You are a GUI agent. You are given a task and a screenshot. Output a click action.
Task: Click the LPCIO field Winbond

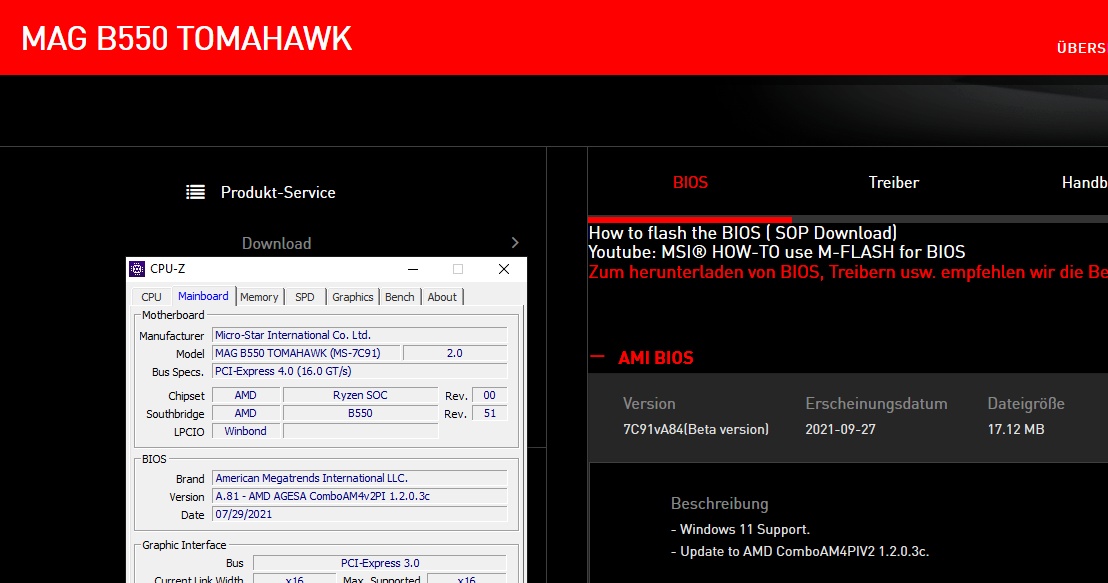click(245, 430)
